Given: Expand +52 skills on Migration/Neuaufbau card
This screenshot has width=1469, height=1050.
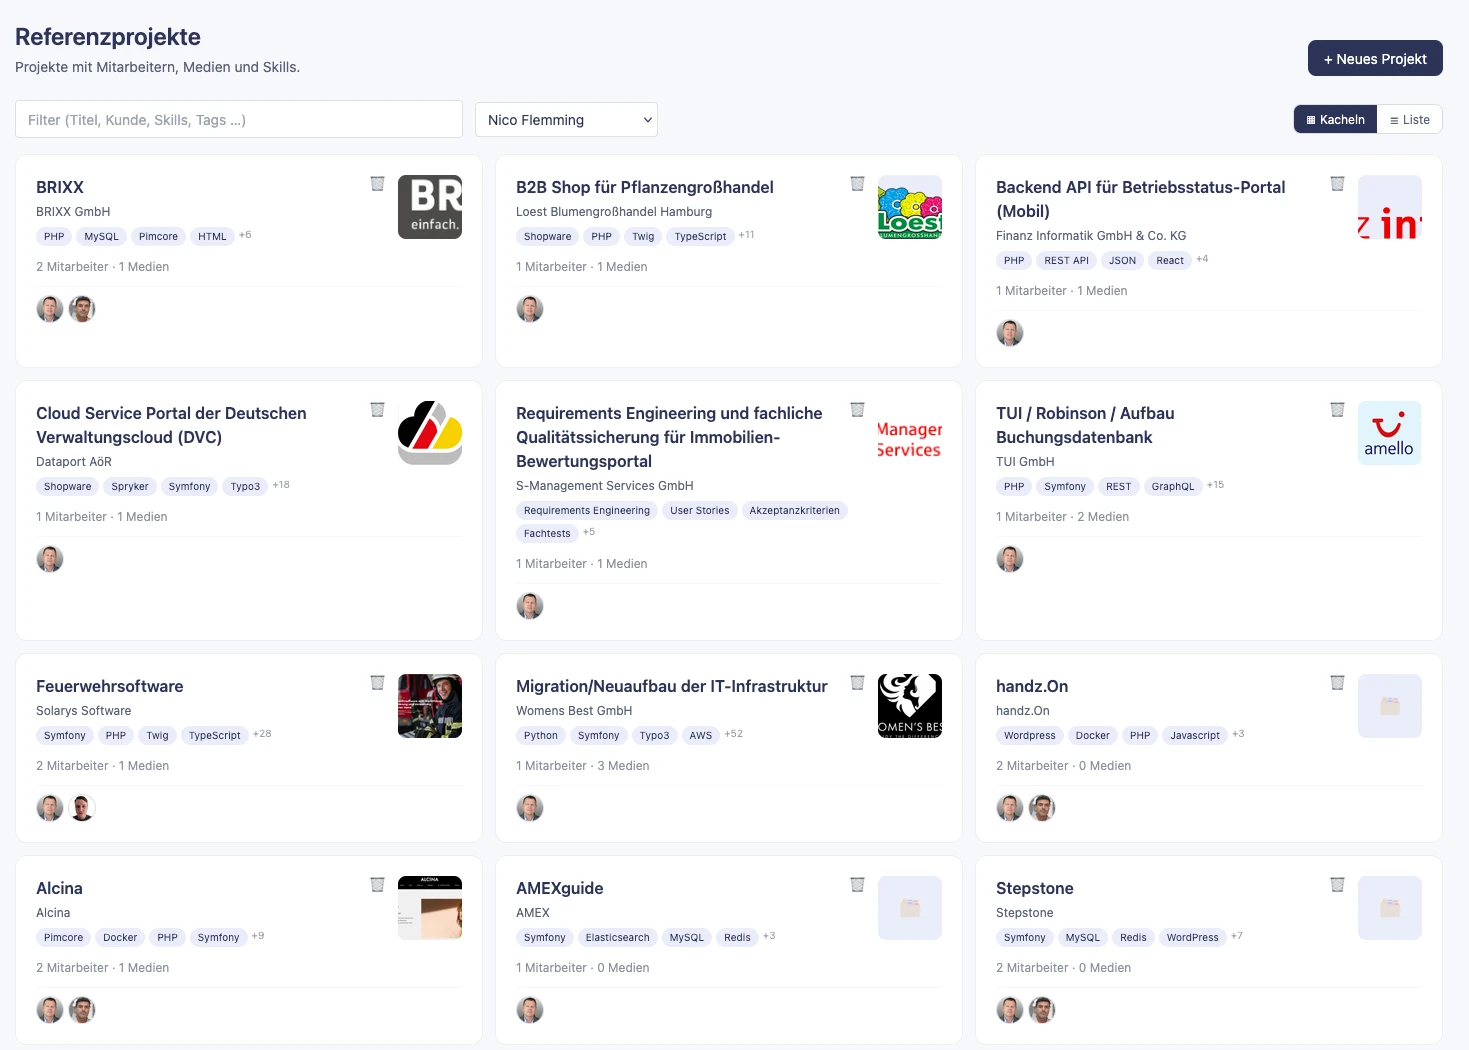Looking at the screenshot, I should 734,734.
